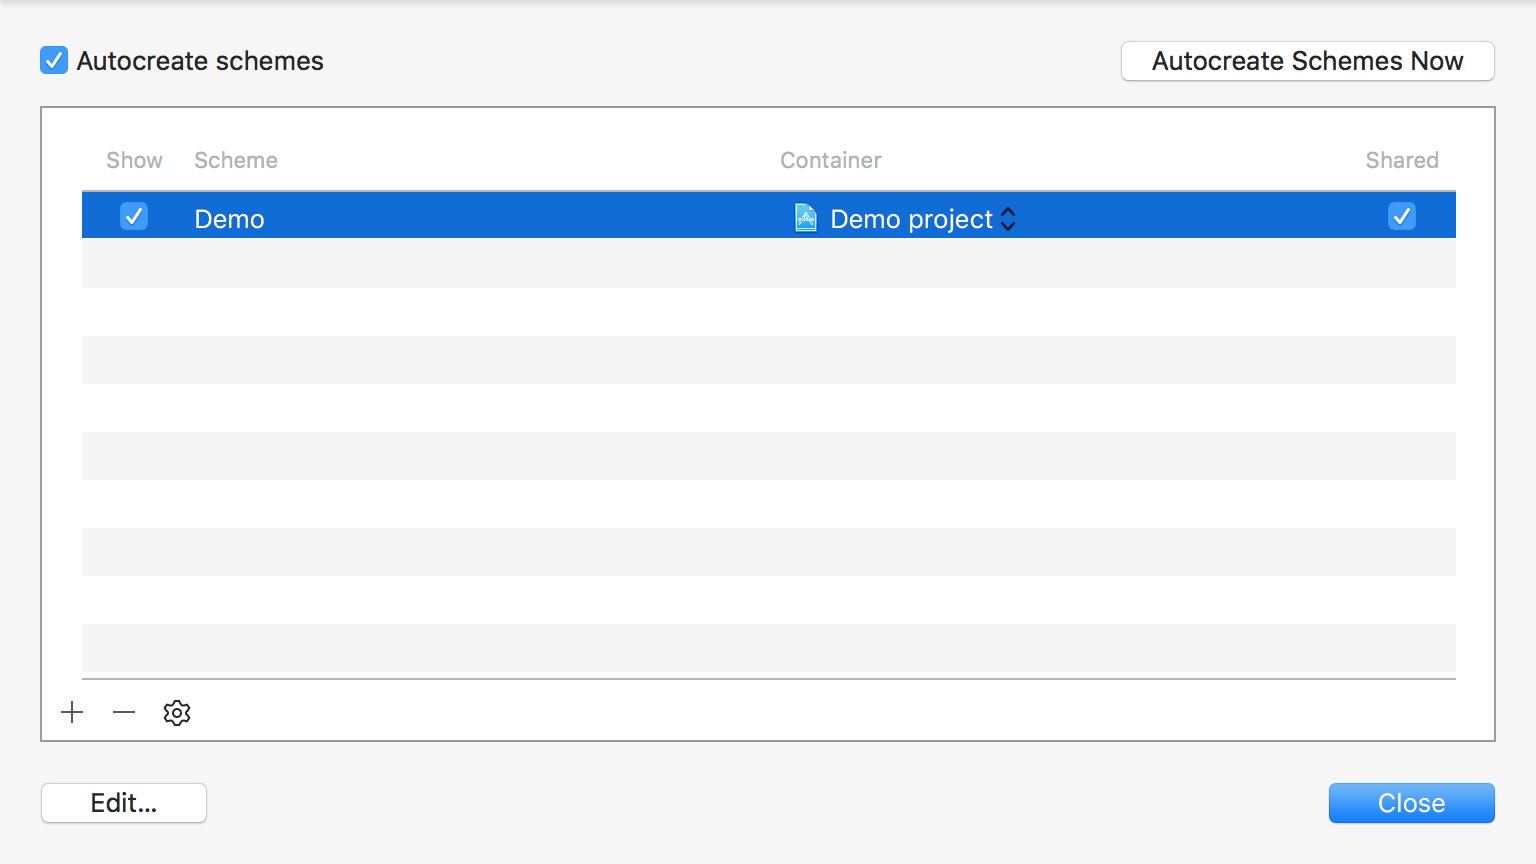Select the Demo scheme name in list

pyautogui.click(x=229, y=219)
